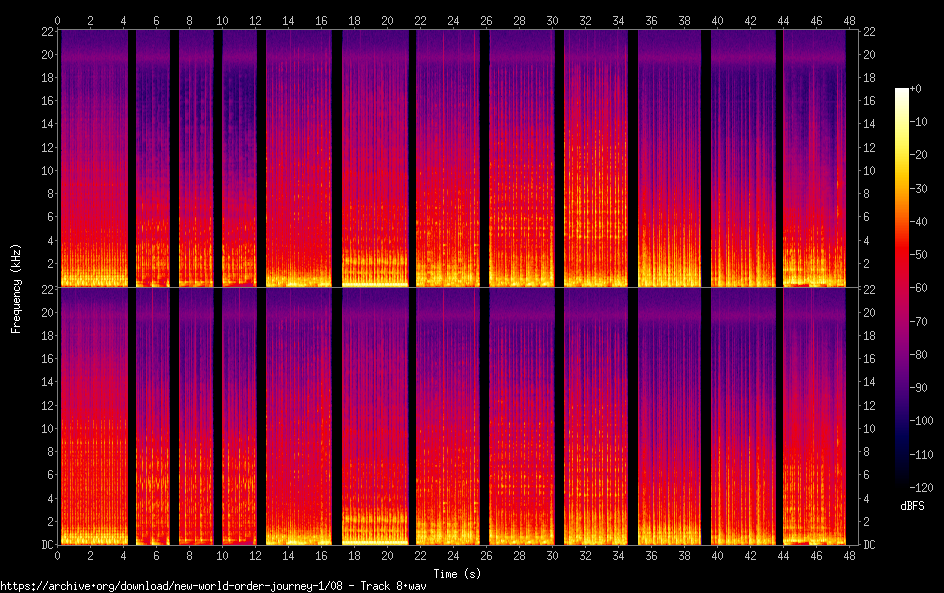Click the 48 second mark on the top time axis
Screen dimensions: 944x593
pos(849,20)
